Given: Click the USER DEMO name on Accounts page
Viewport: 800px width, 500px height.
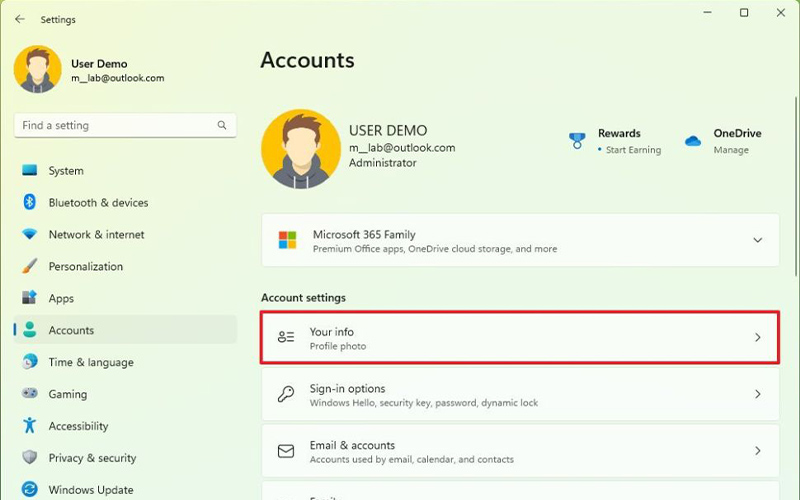Looking at the screenshot, I should click(x=388, y=131).
